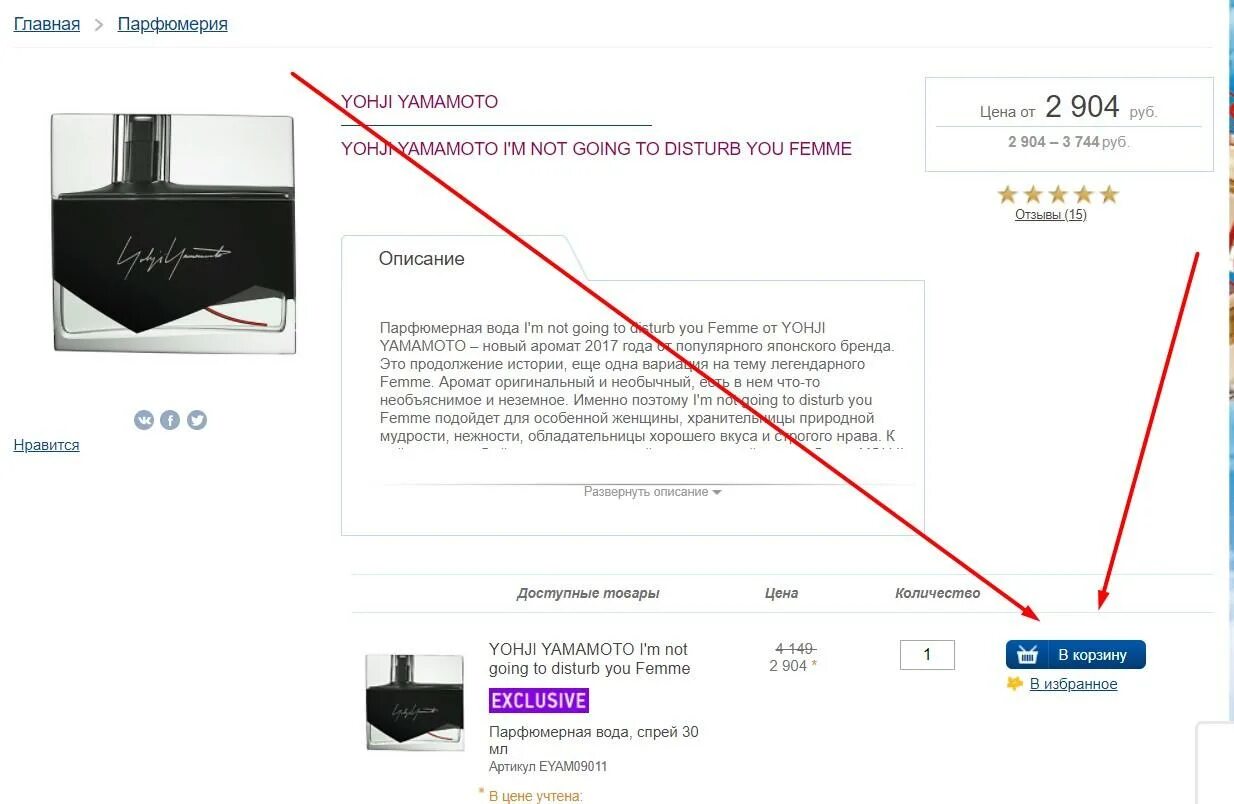The height and width of the screenshot is (804, 1234).
Task: Open reviews link Отзывы (15)
Action: point(1051,214)
